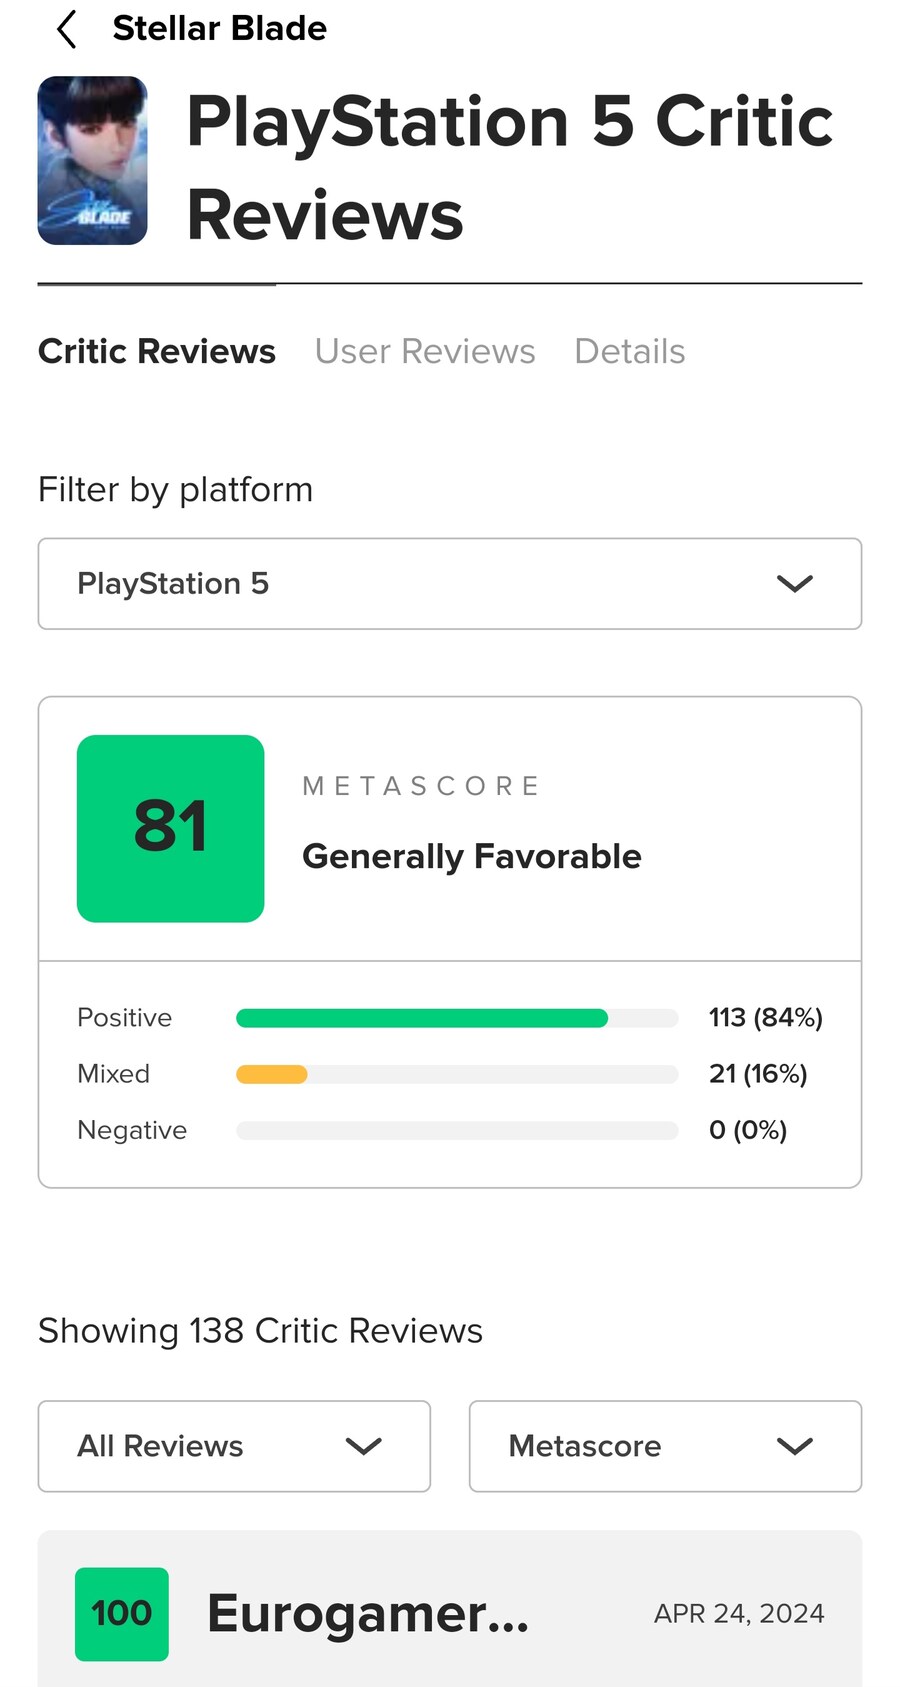Open the Details tab

coord(629,352)
